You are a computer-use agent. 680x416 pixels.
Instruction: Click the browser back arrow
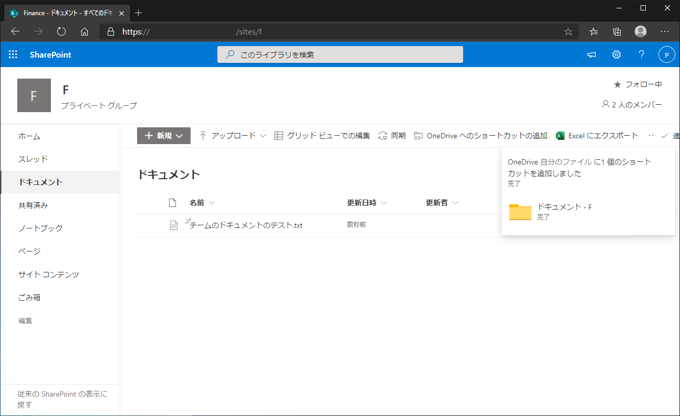pos(15,31)
